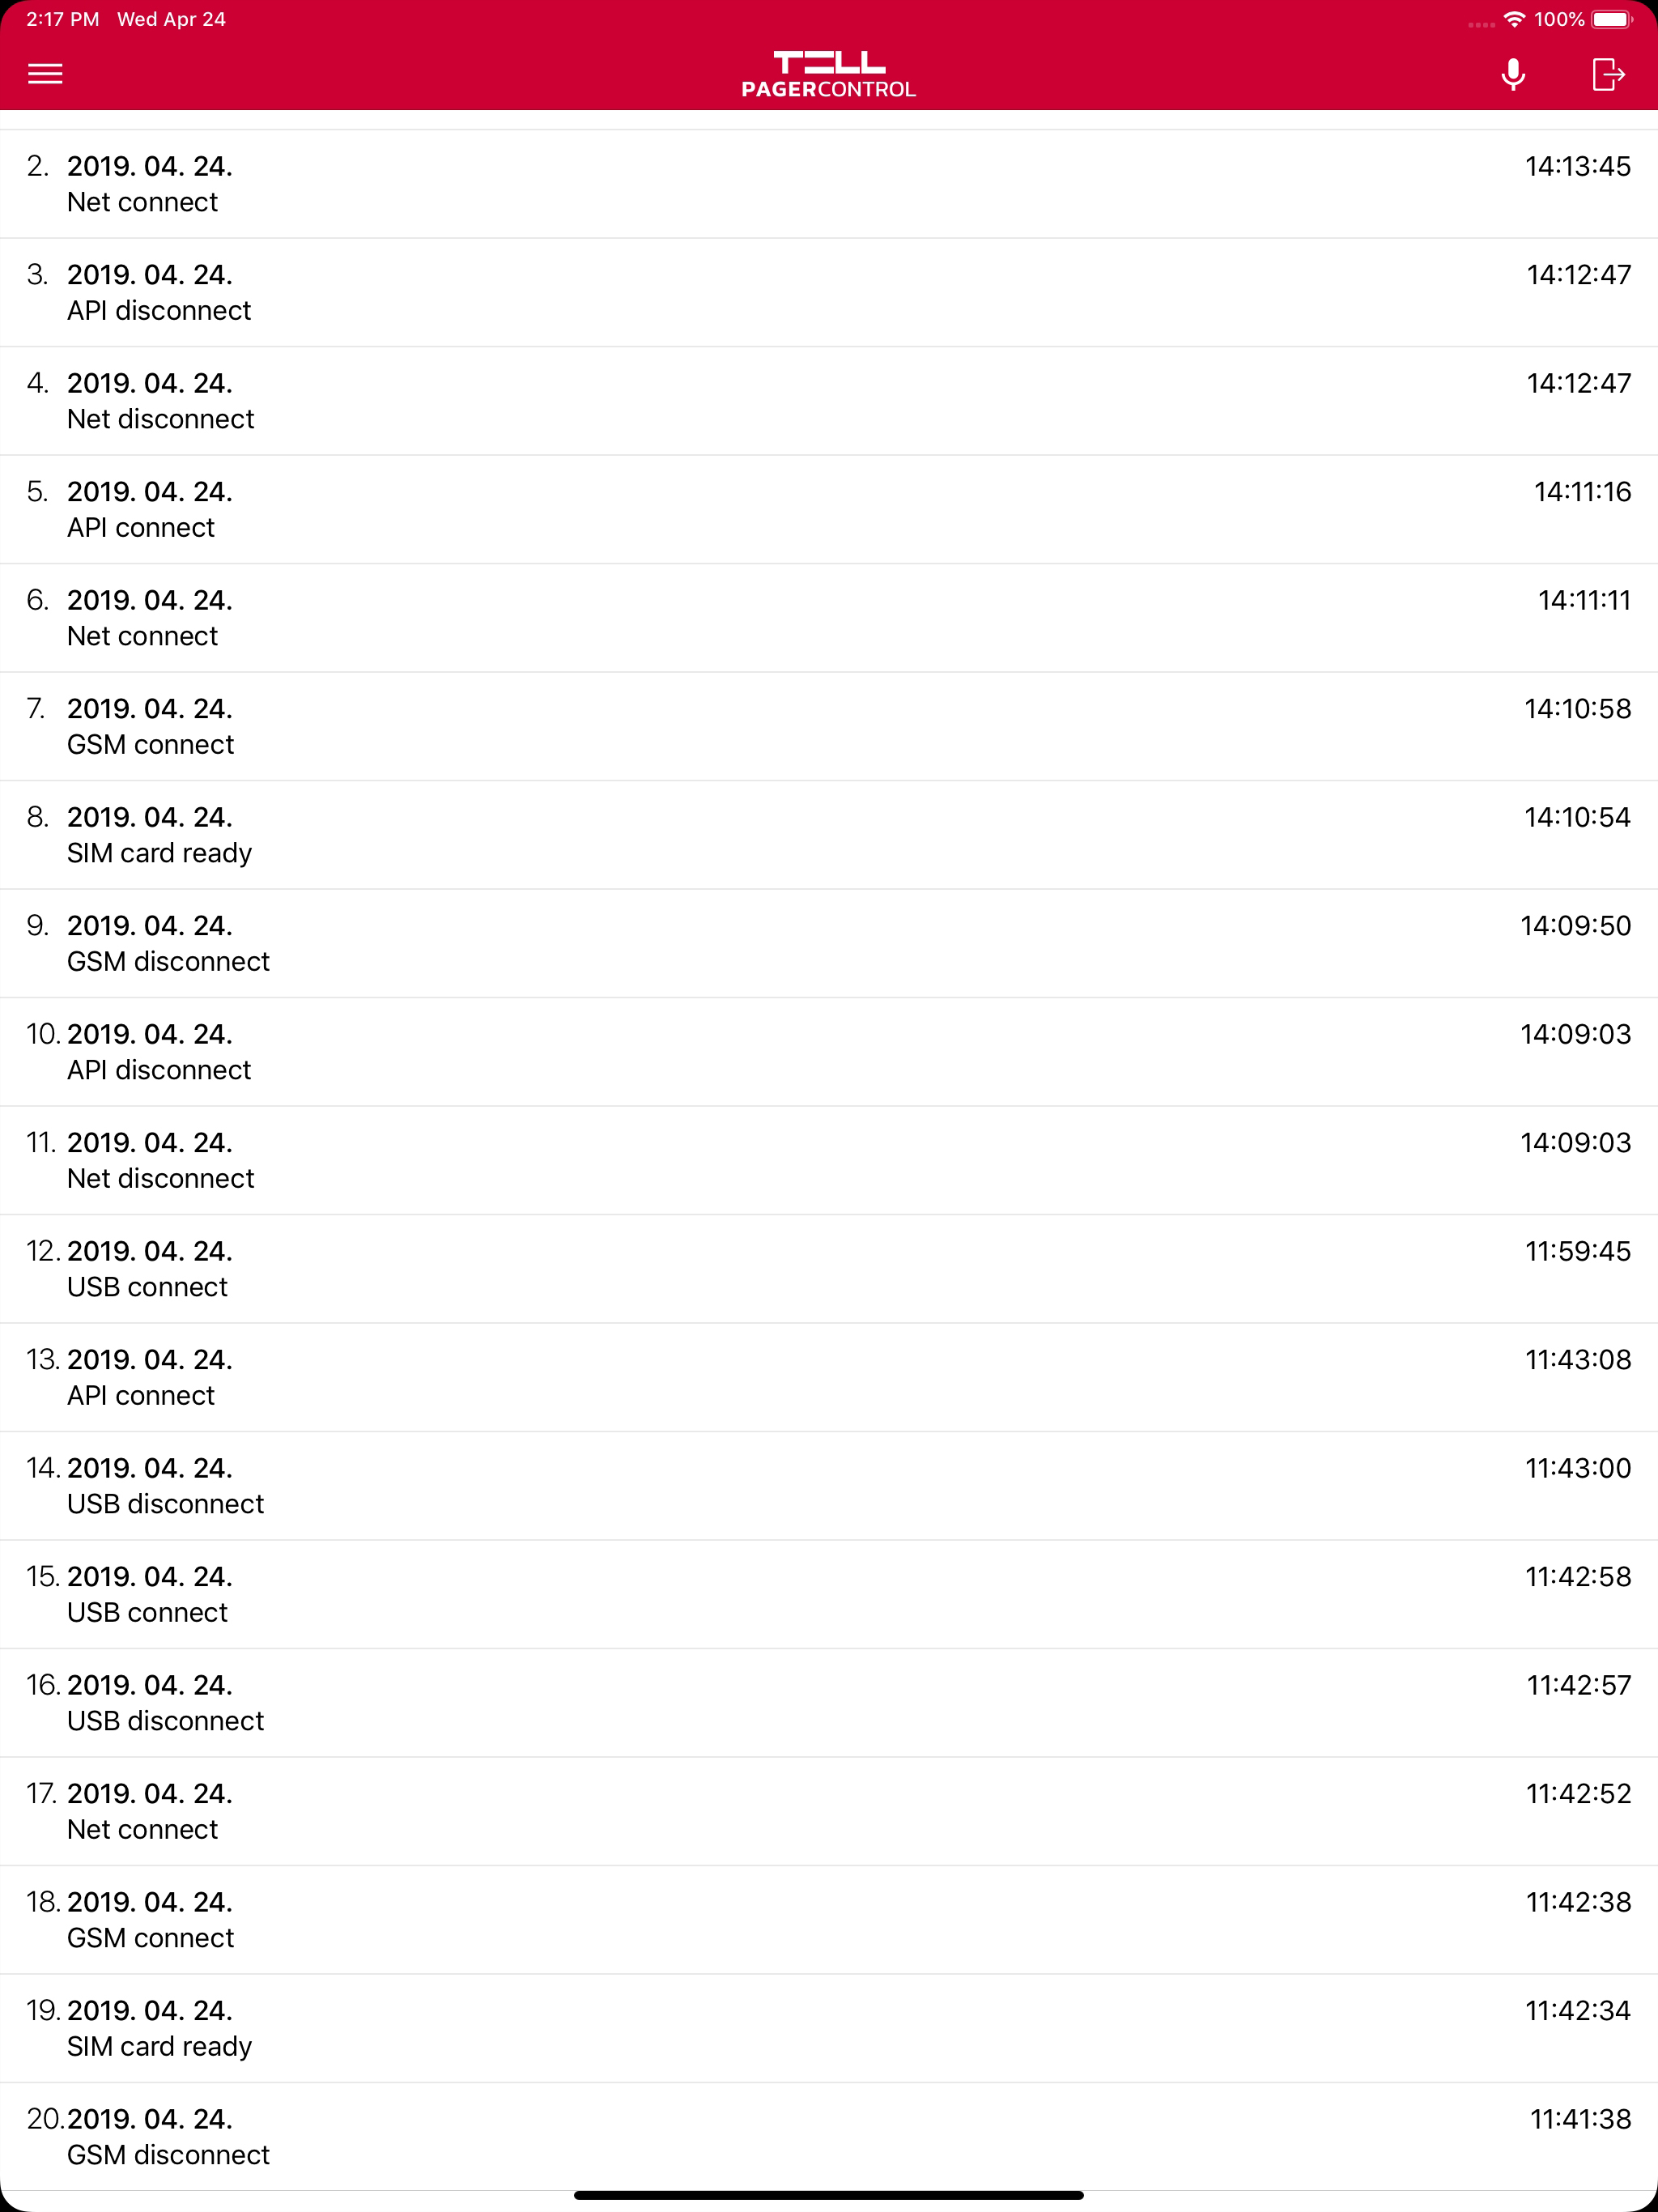
Task: Tap the 14:09:03 timestamp of event 10
Action: pos(1575,1034)
